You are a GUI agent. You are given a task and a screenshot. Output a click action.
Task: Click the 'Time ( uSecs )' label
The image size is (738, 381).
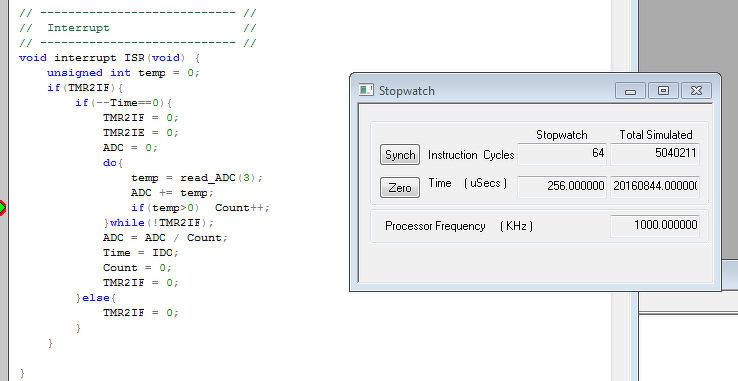468,183
